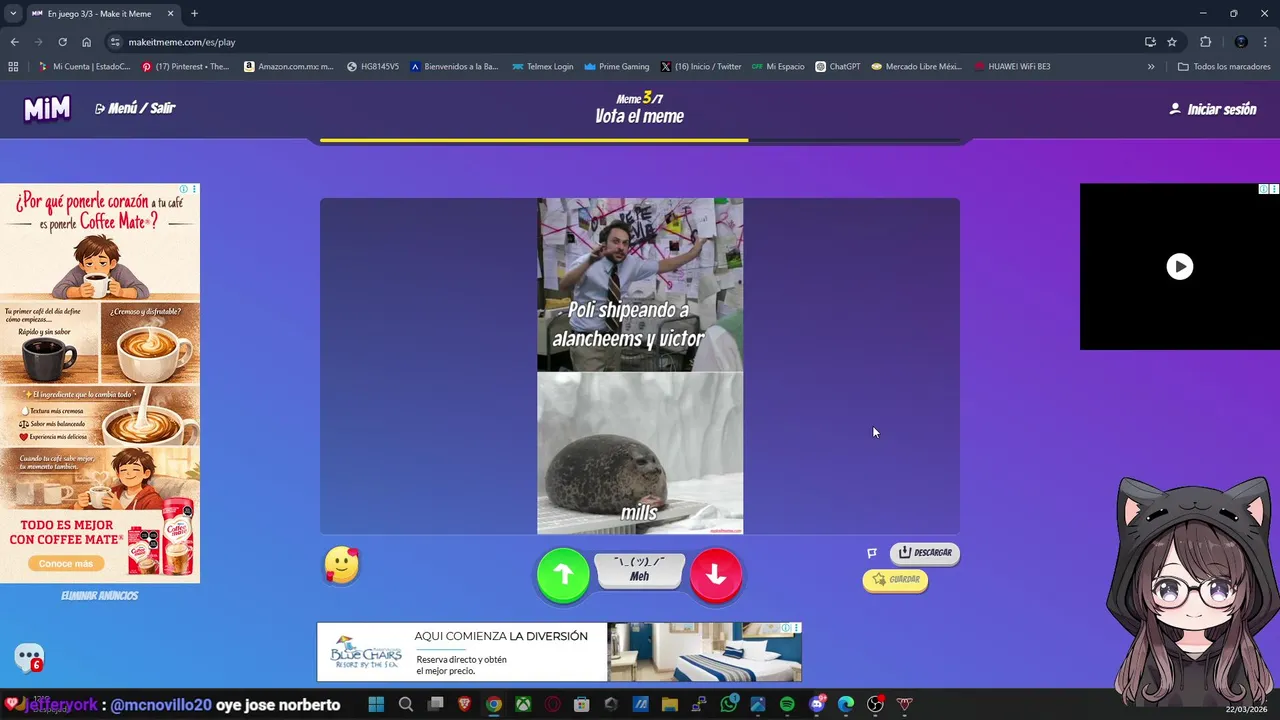Image resolution: width=1280 pixels, height=720 pixels.
Task: Open WhatsApp from taskbar
Action: click(x=728, y=705)
